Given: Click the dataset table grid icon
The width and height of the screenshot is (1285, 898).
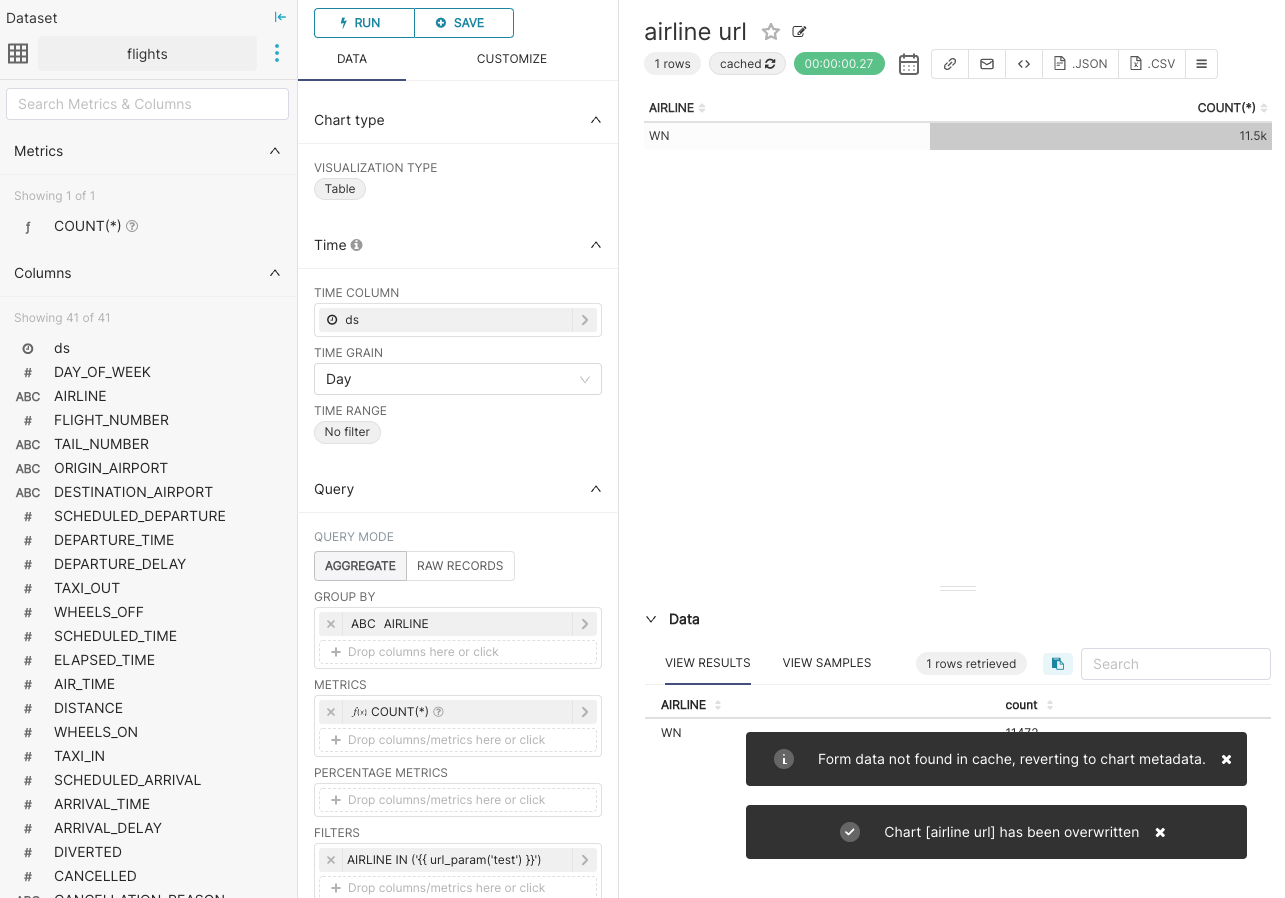Looking at the screenshot, I should pos(18,54).
